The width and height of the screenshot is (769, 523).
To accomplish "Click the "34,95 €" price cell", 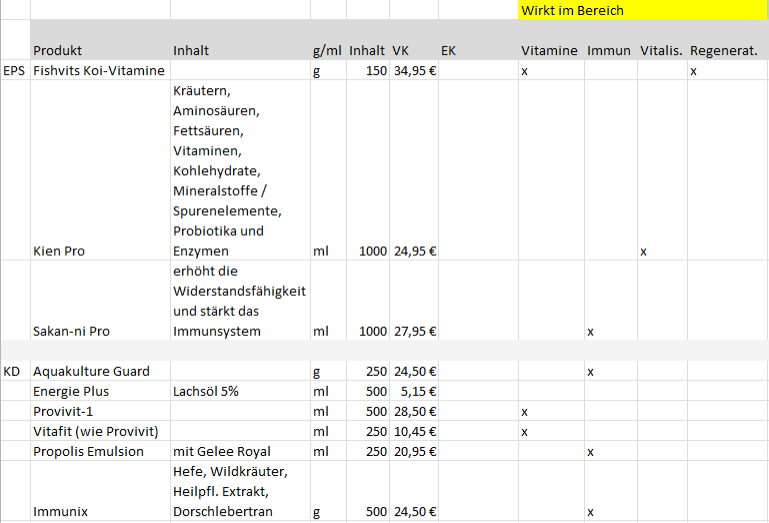I will pos(413,71).
